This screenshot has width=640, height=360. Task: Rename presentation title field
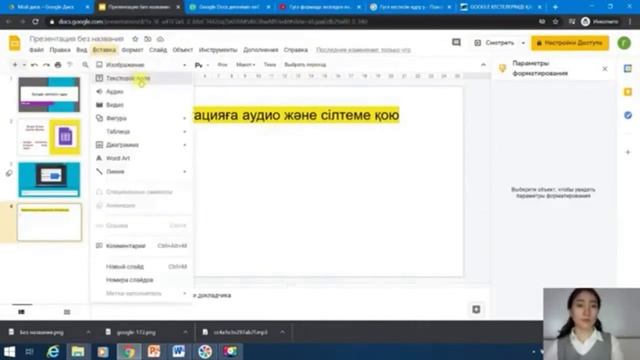point(77,39)
